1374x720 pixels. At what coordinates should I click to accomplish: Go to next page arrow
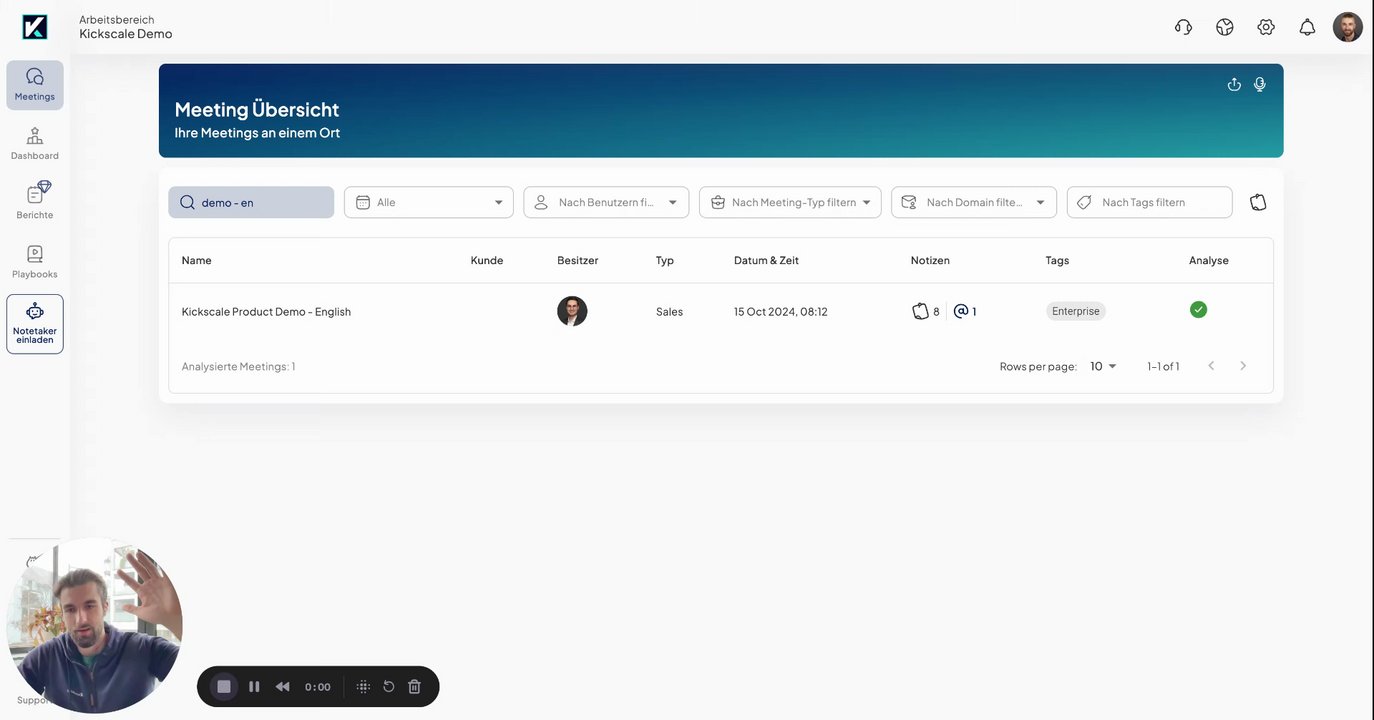tap(1243, 366)
